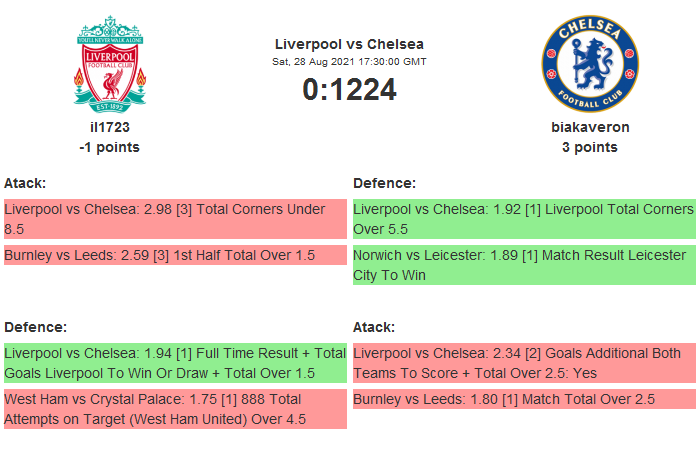Select Liverpool To Win Or Draw bet
The image size is (700, 460).
(x=175, y=363)
